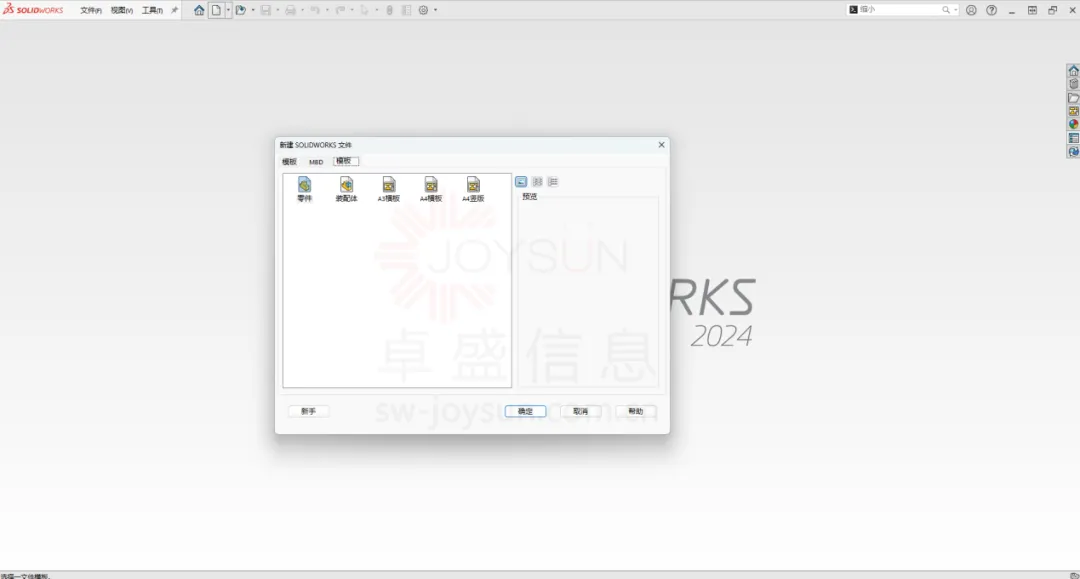Switch dialog to list details view
Viewport: 1080px width, 579px height.
[x=553, y=182]
